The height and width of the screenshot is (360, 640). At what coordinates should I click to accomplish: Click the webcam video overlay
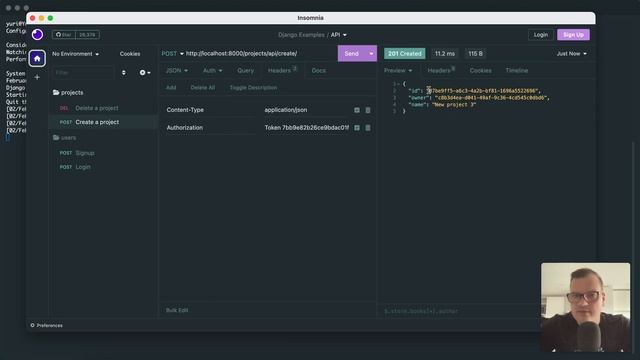pyautogui.click(x=585, y=307)
